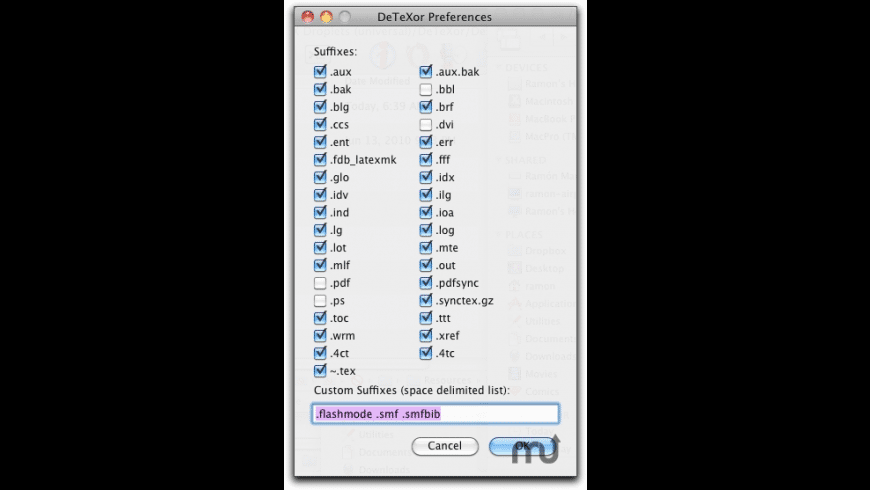Viewport: 870px width, 490px height.
Task: Confirm preferences with OK button
Action: coord(522,446)
